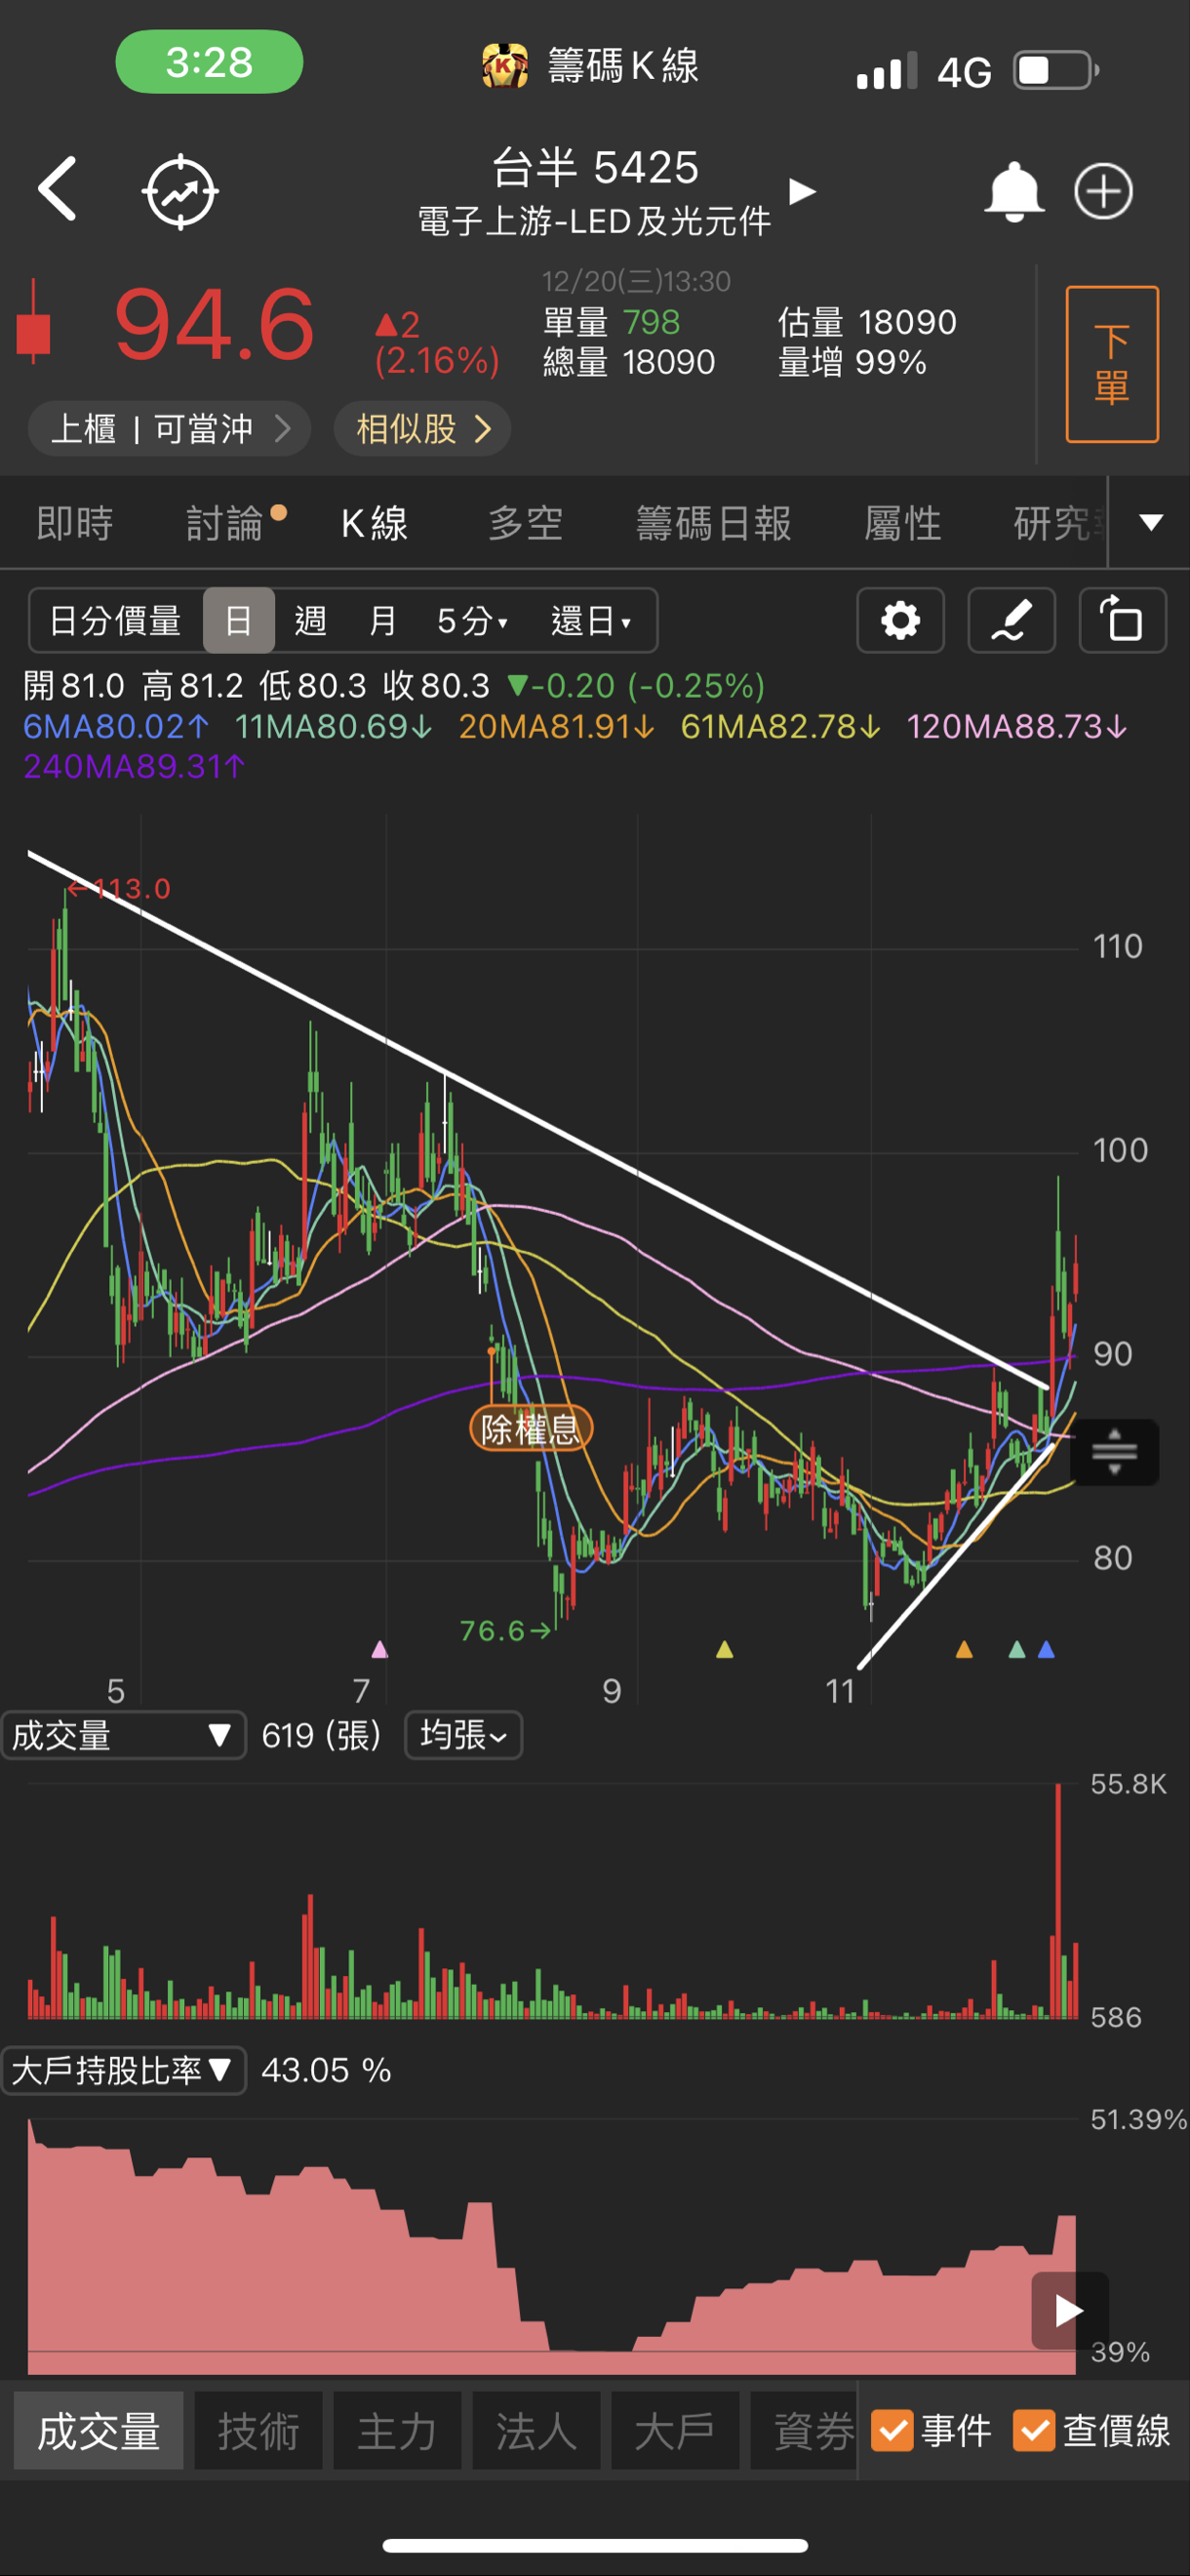
Task: Select bottom 成交量 indicator button
Action: (99, 2431)
